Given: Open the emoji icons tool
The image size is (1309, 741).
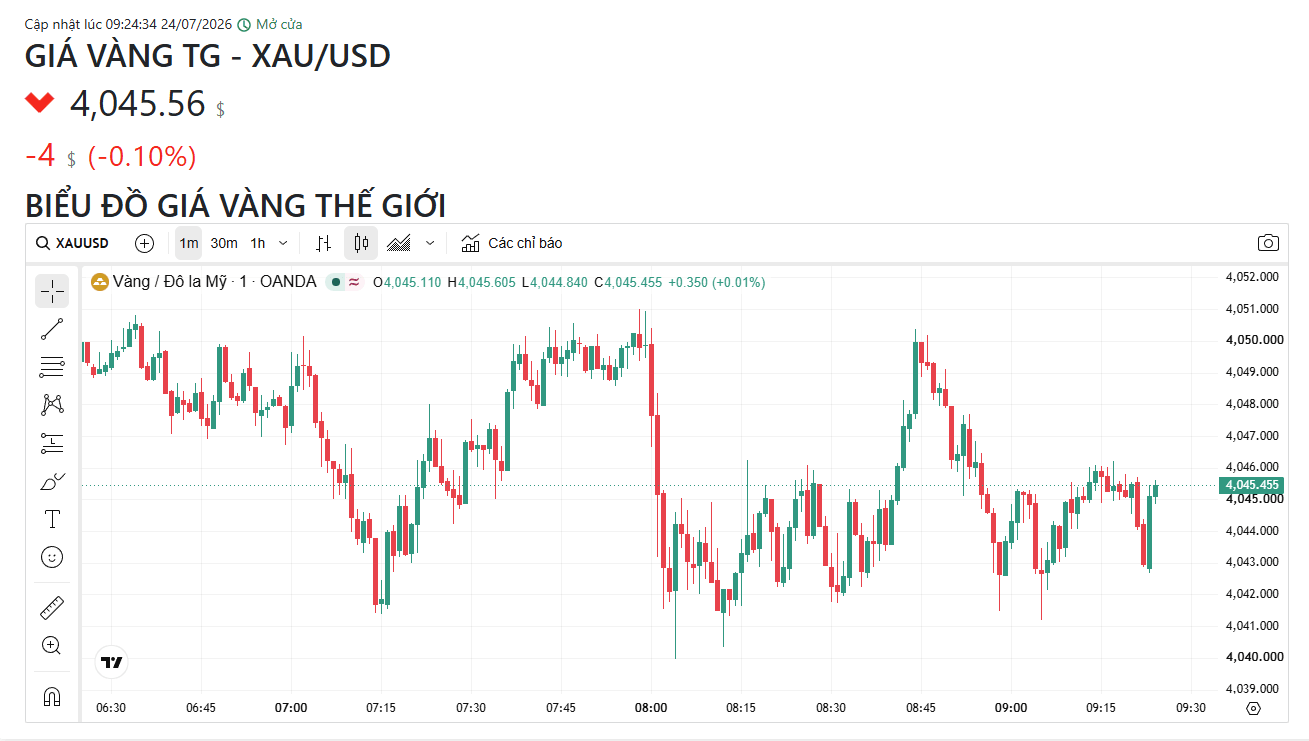Looking at the screenshot, I should click(x=52, y=557).
